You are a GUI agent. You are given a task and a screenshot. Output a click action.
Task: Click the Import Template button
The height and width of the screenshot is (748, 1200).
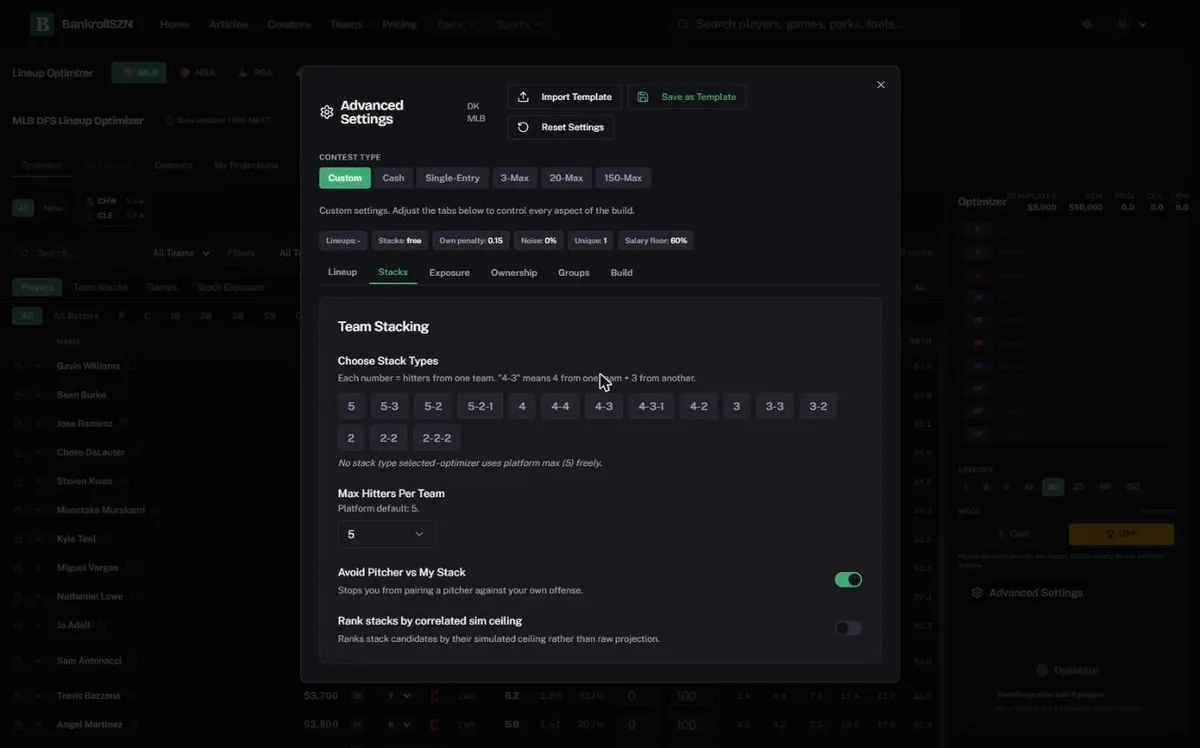[564, 97]
